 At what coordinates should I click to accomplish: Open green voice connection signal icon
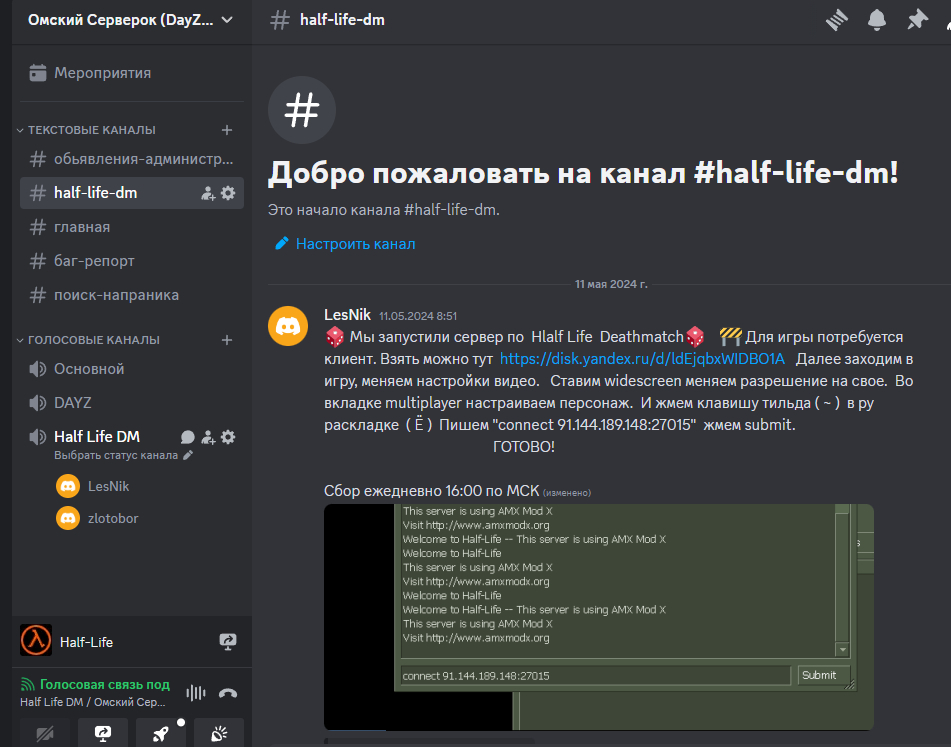point(28,685)
